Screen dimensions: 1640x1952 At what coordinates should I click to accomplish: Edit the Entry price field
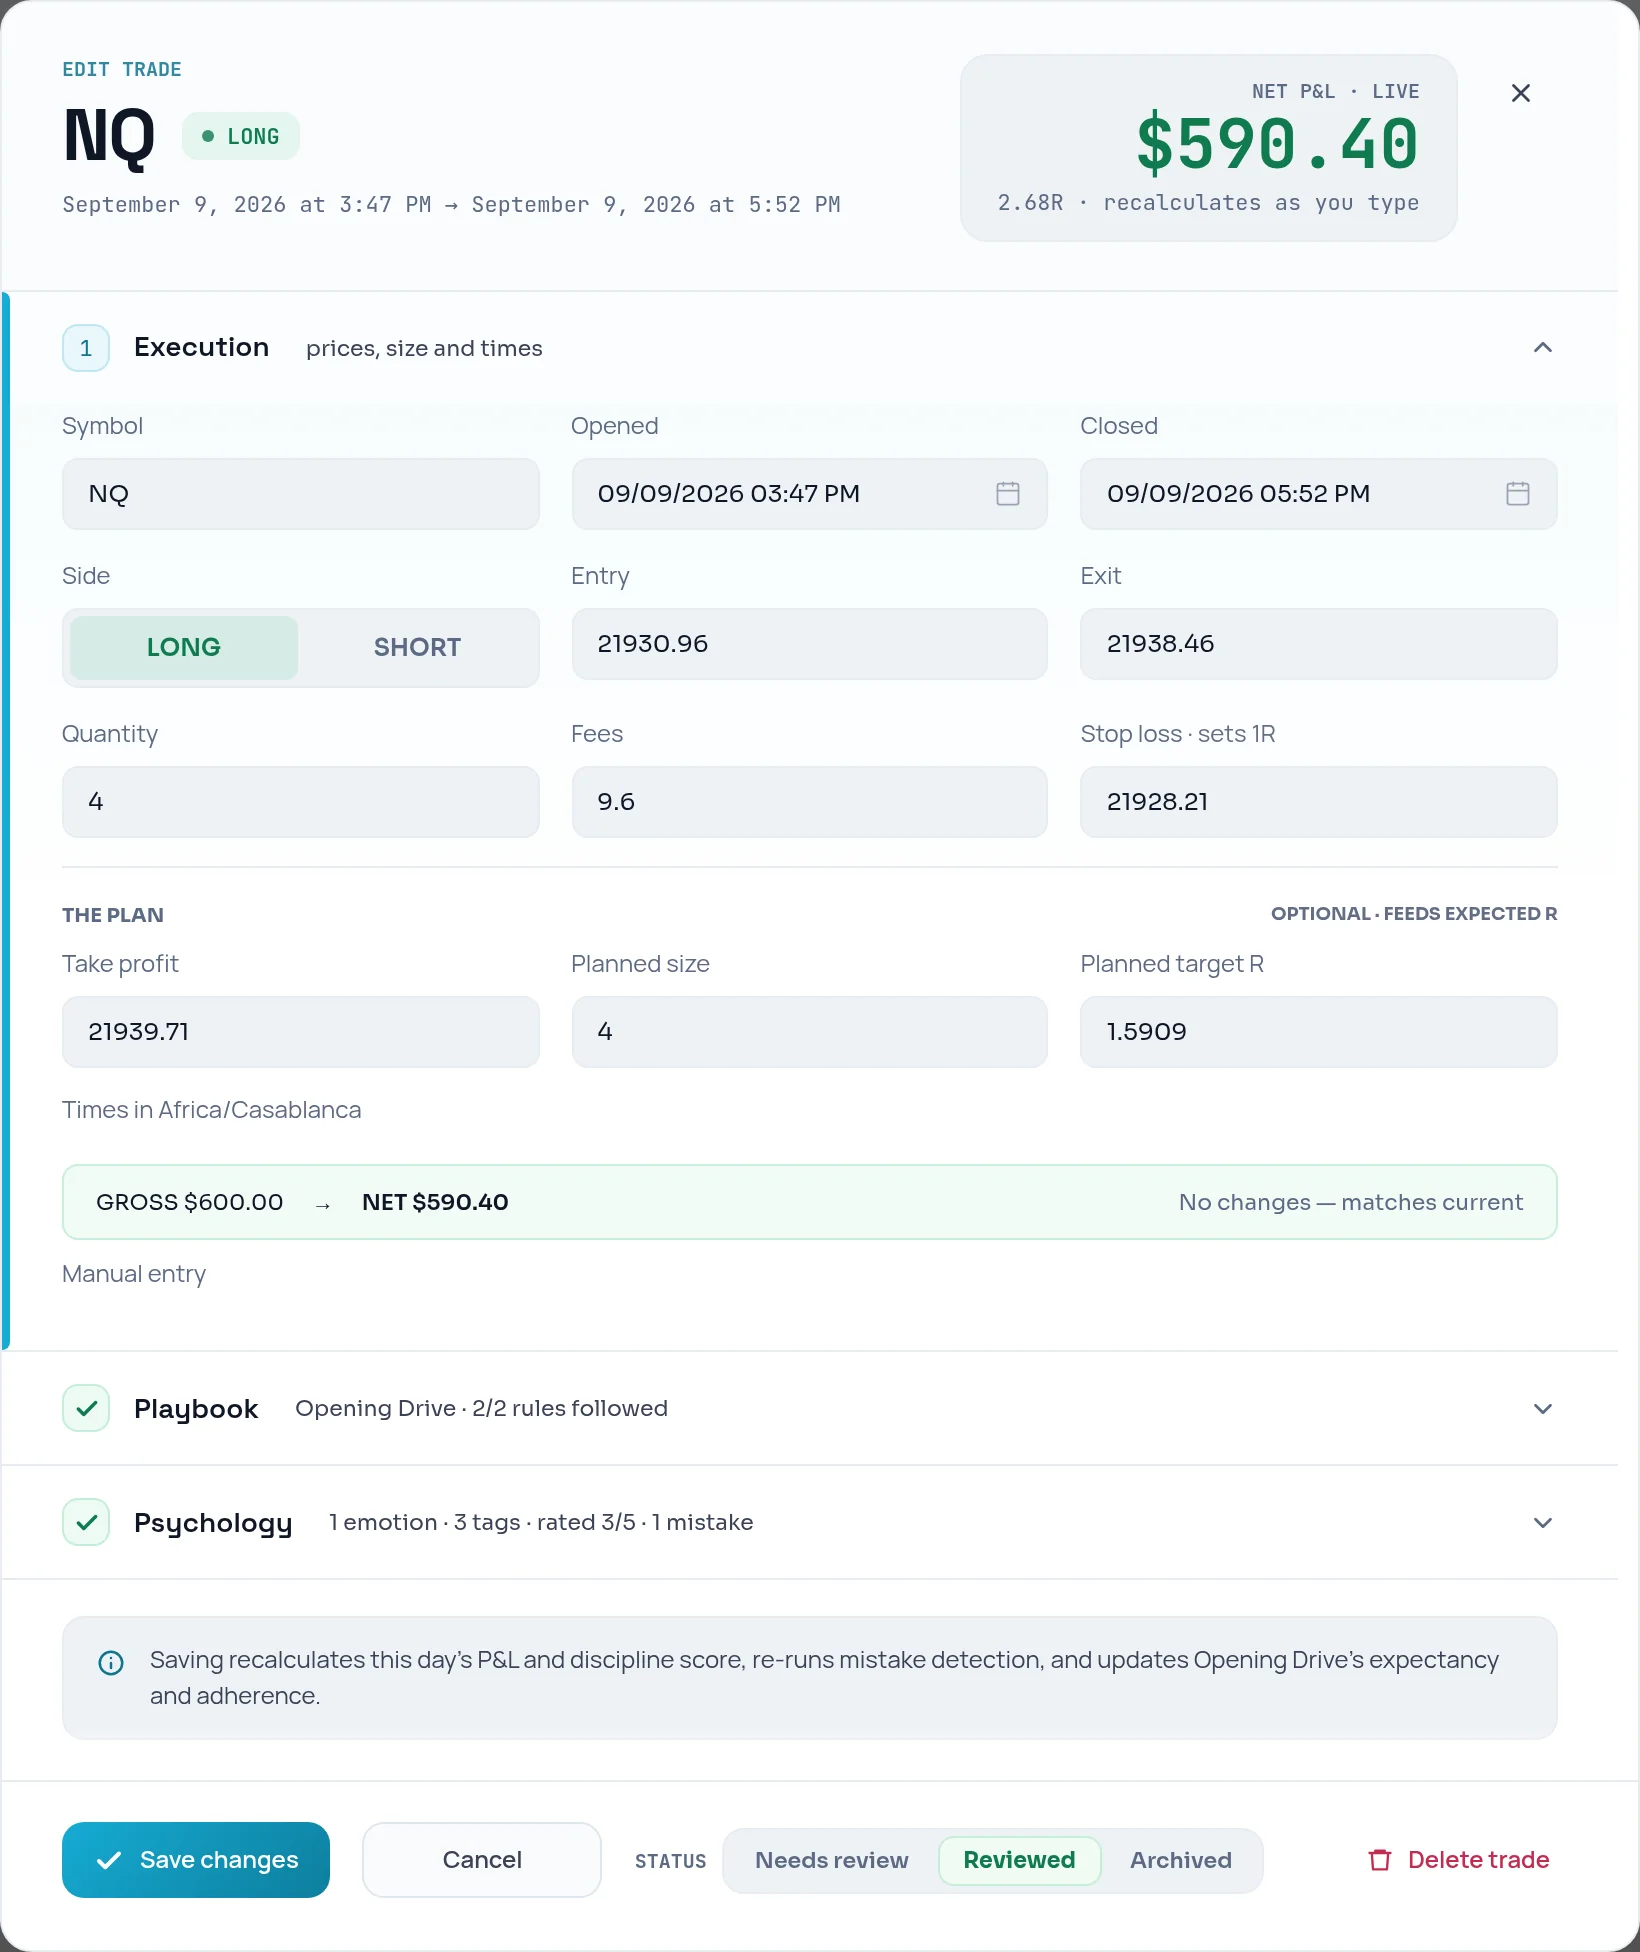point(809,644)
